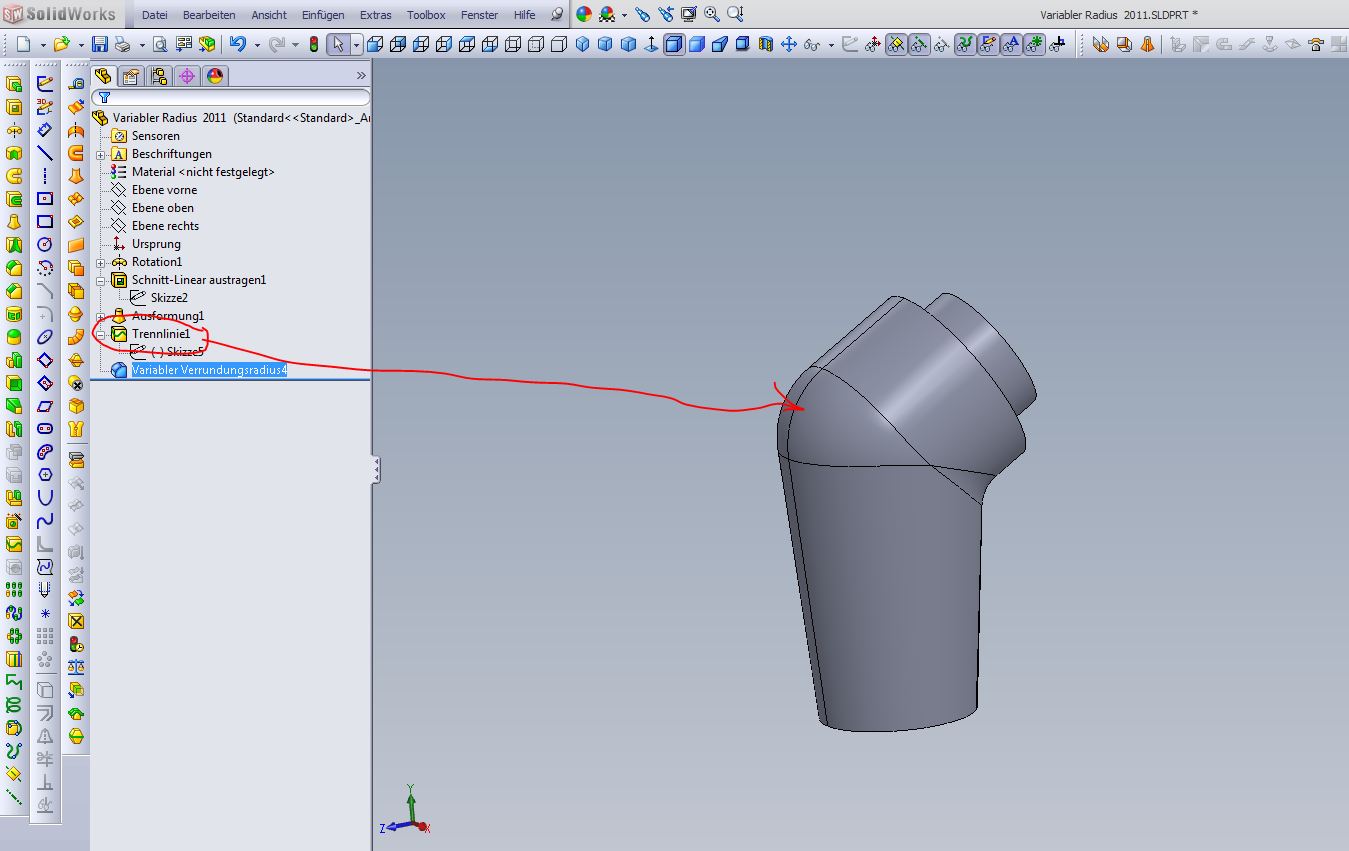Click the Save icon in toolbar
Image resolution: width=1349 pixels, height=851 pixels.
99,44
